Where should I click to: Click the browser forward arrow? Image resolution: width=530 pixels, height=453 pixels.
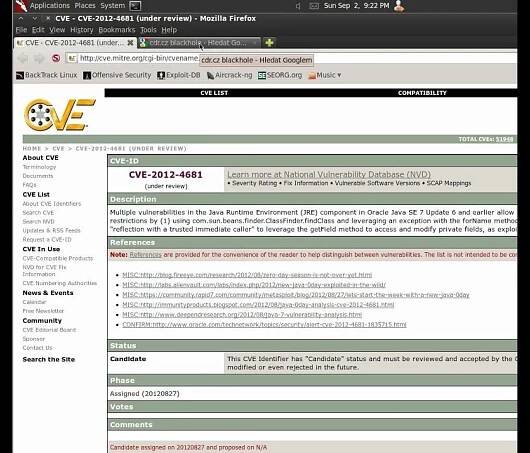39,58
